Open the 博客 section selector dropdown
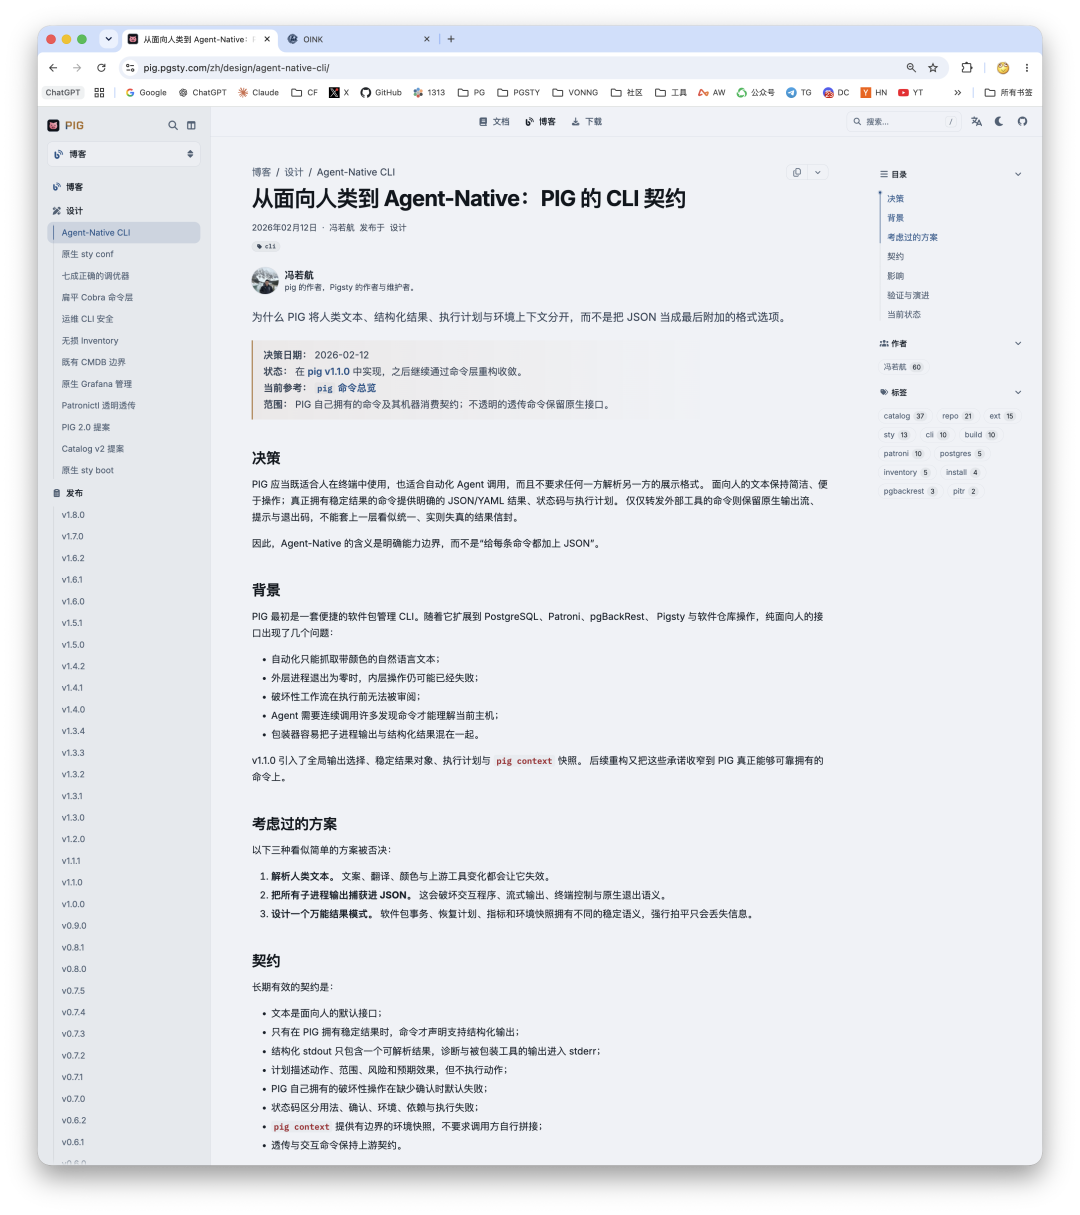 tap(124, 154)
